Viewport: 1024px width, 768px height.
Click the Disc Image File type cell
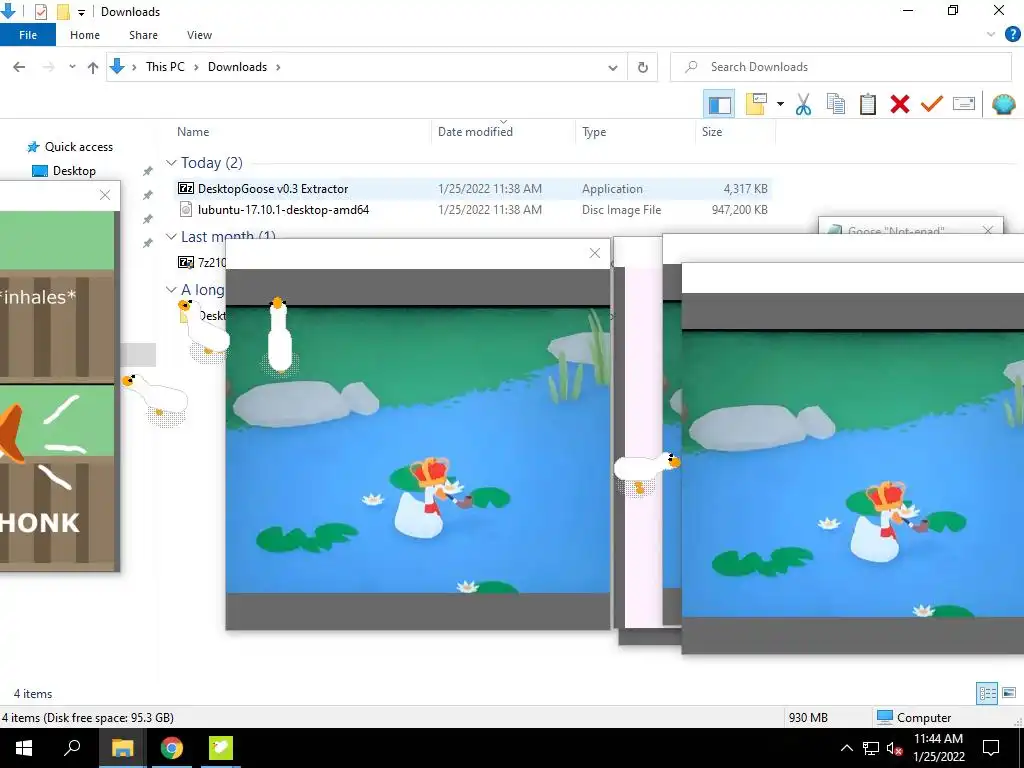(x=622, y=210)
